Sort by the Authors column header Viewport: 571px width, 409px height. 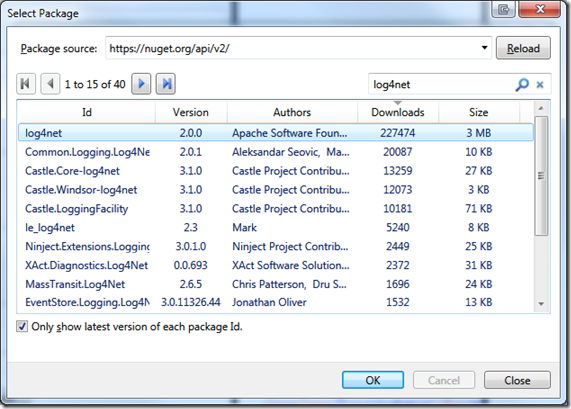click(x=292, y=112)
